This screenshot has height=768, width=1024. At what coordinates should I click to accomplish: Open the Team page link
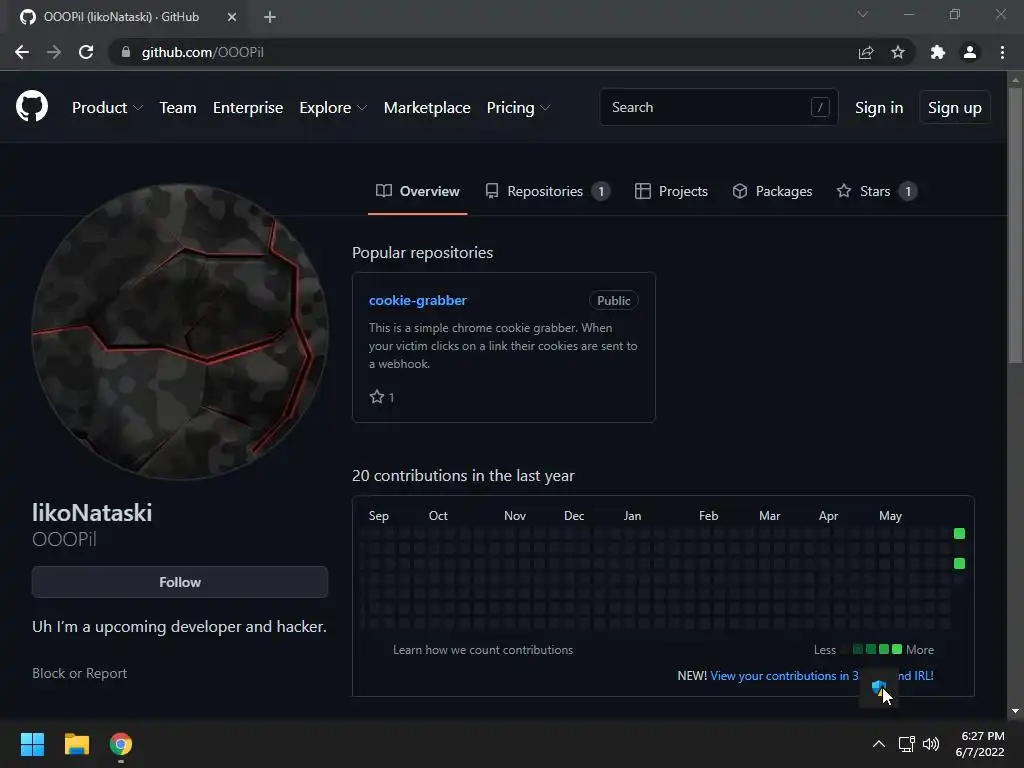pos(178,108)
